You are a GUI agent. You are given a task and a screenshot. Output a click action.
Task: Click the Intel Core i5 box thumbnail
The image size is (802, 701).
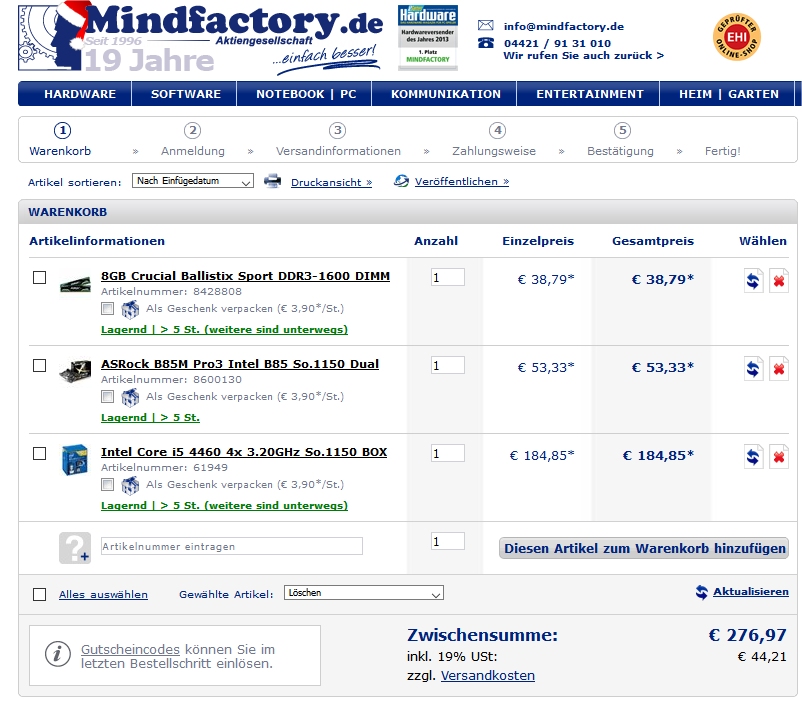pos(75,460)
